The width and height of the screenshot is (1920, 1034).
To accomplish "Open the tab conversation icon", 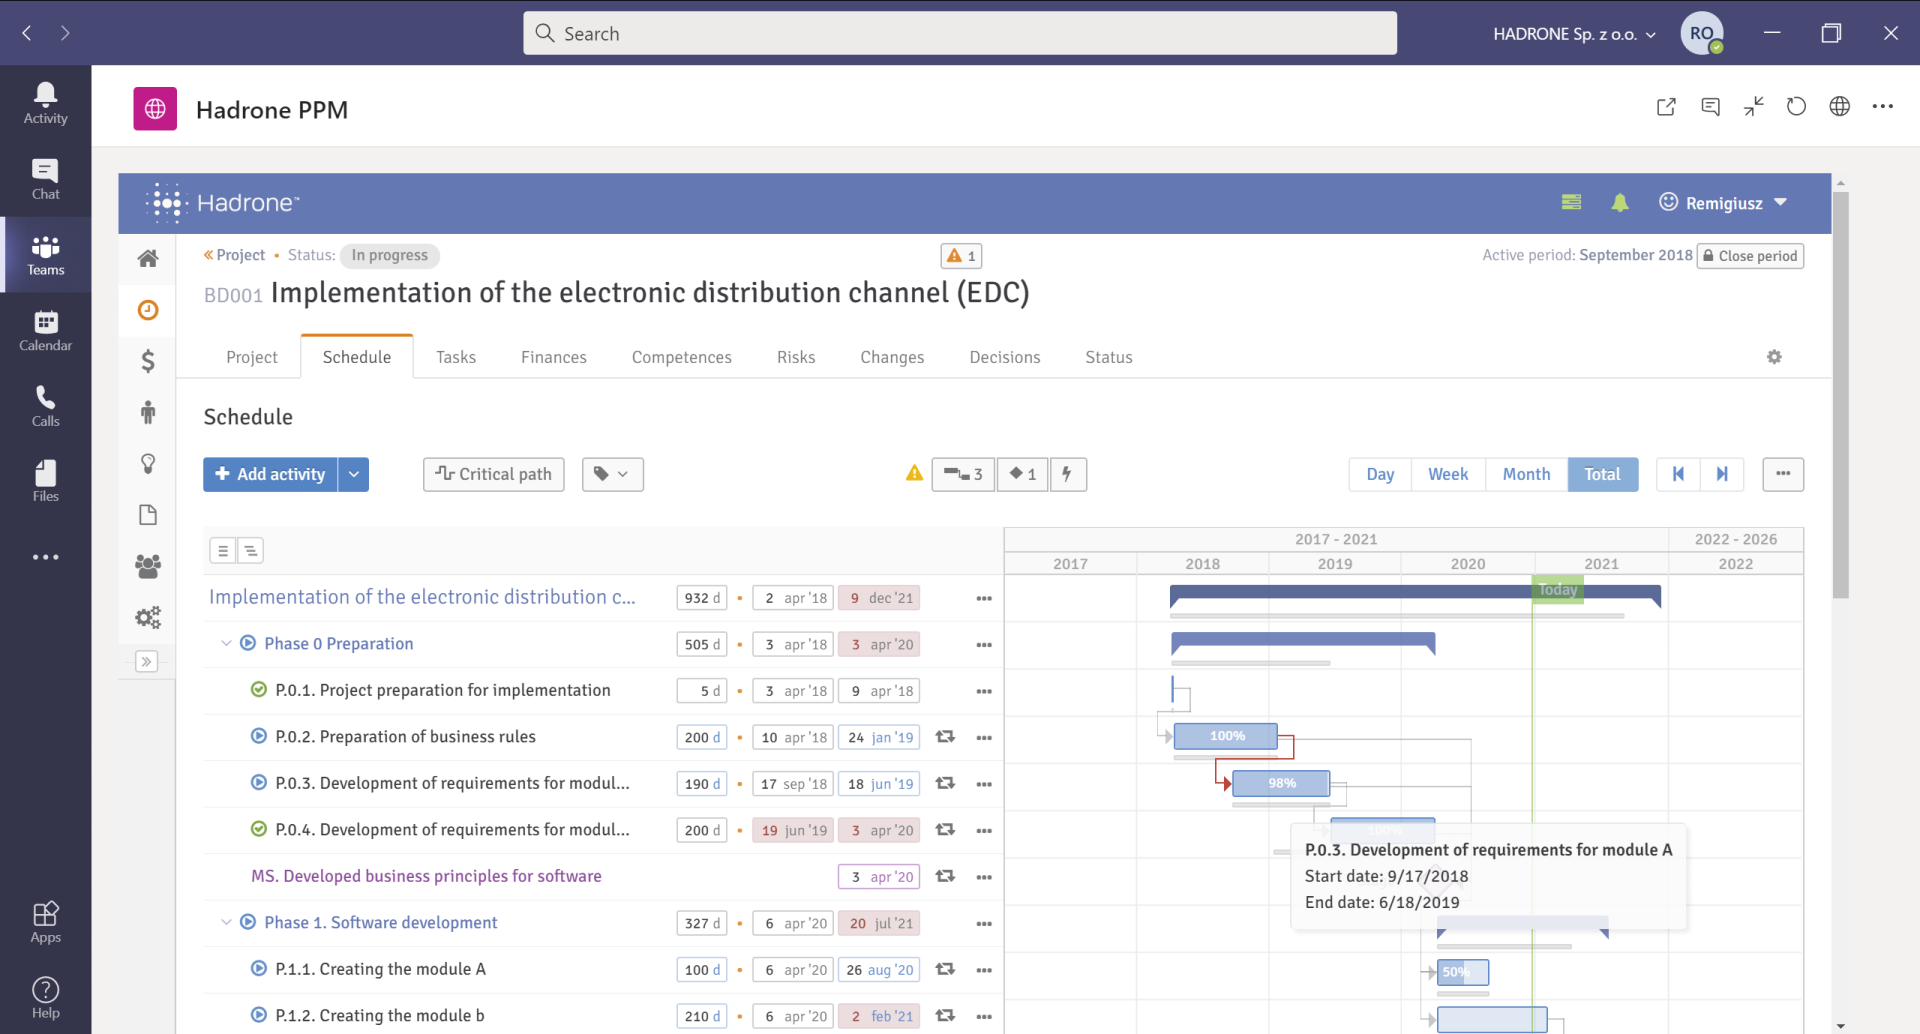I will [x=1710, y=107].
